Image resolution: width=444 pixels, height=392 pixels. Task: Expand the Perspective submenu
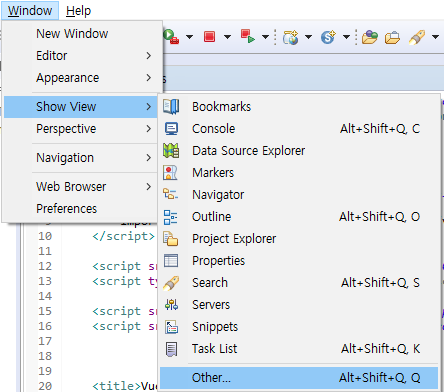point(81,129)
